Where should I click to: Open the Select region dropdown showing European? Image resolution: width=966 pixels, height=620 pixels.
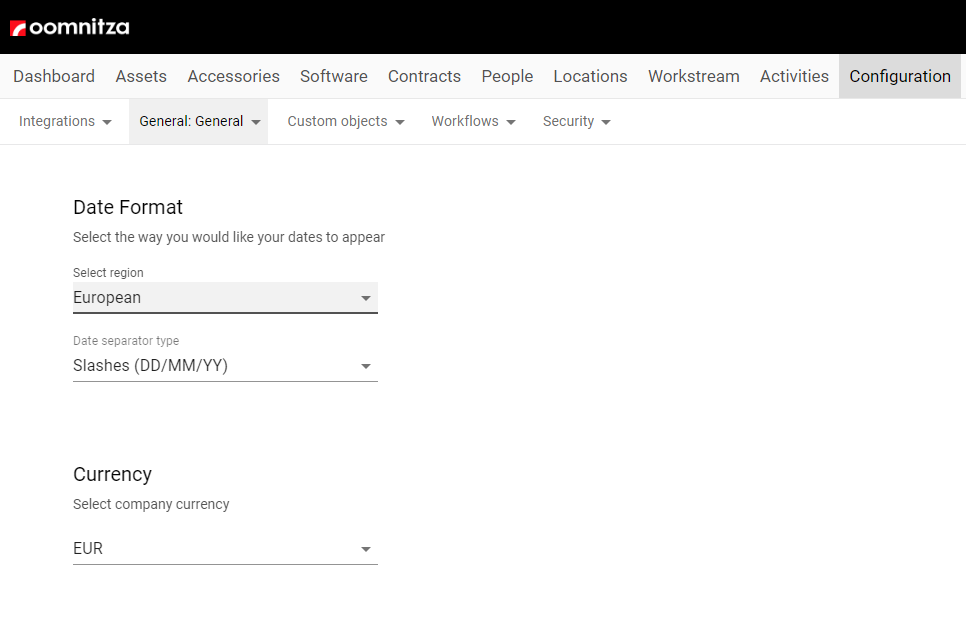tap(225, 298)
